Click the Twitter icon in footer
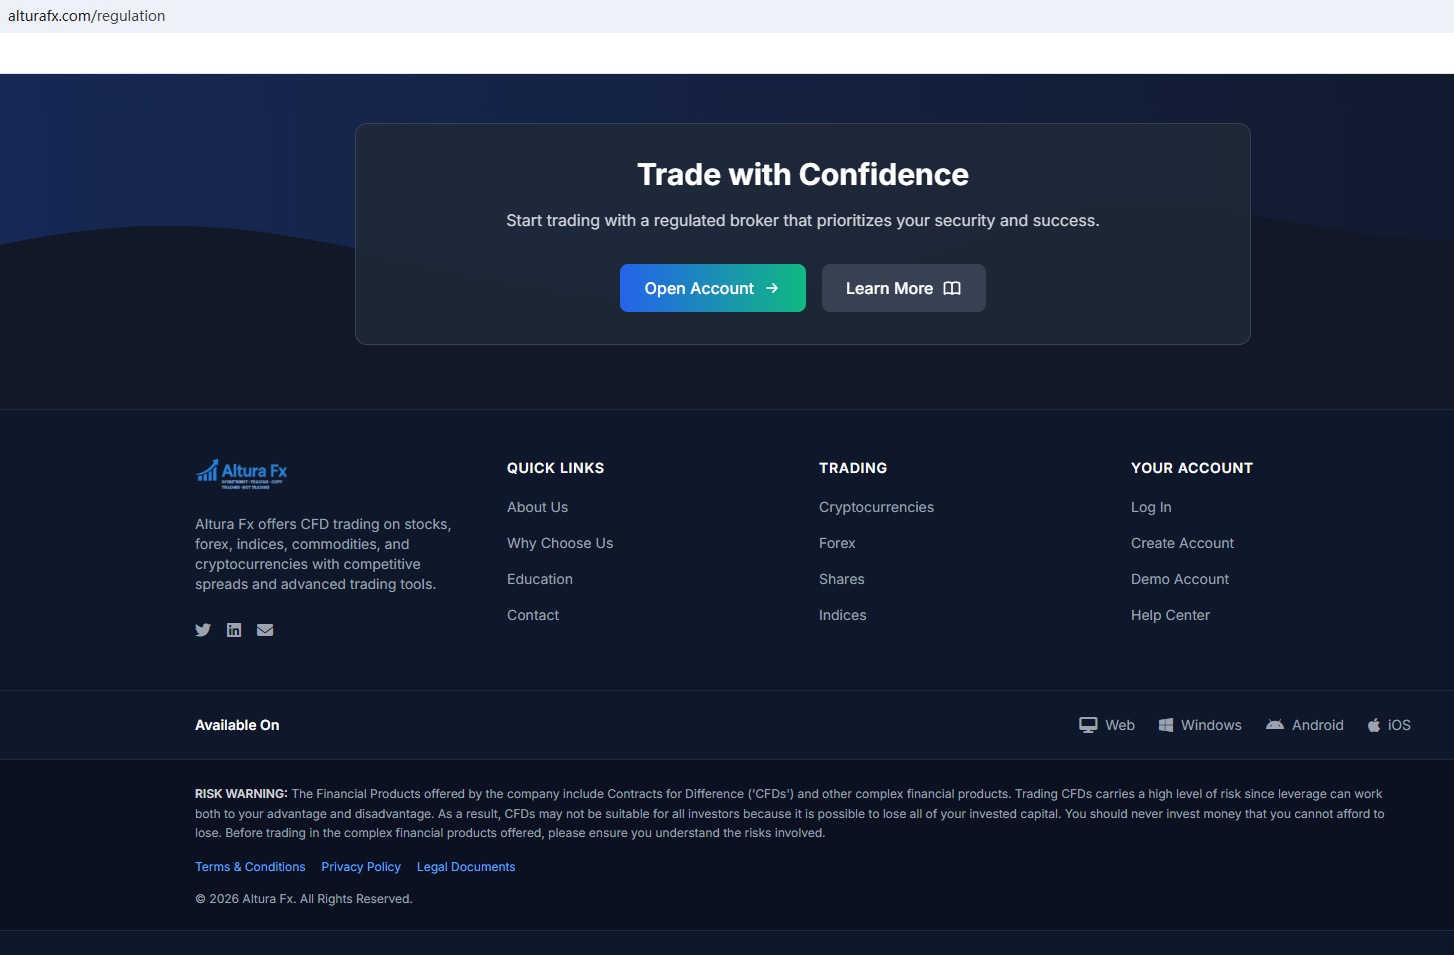1454x955 pixels. (x=203, y=630)
